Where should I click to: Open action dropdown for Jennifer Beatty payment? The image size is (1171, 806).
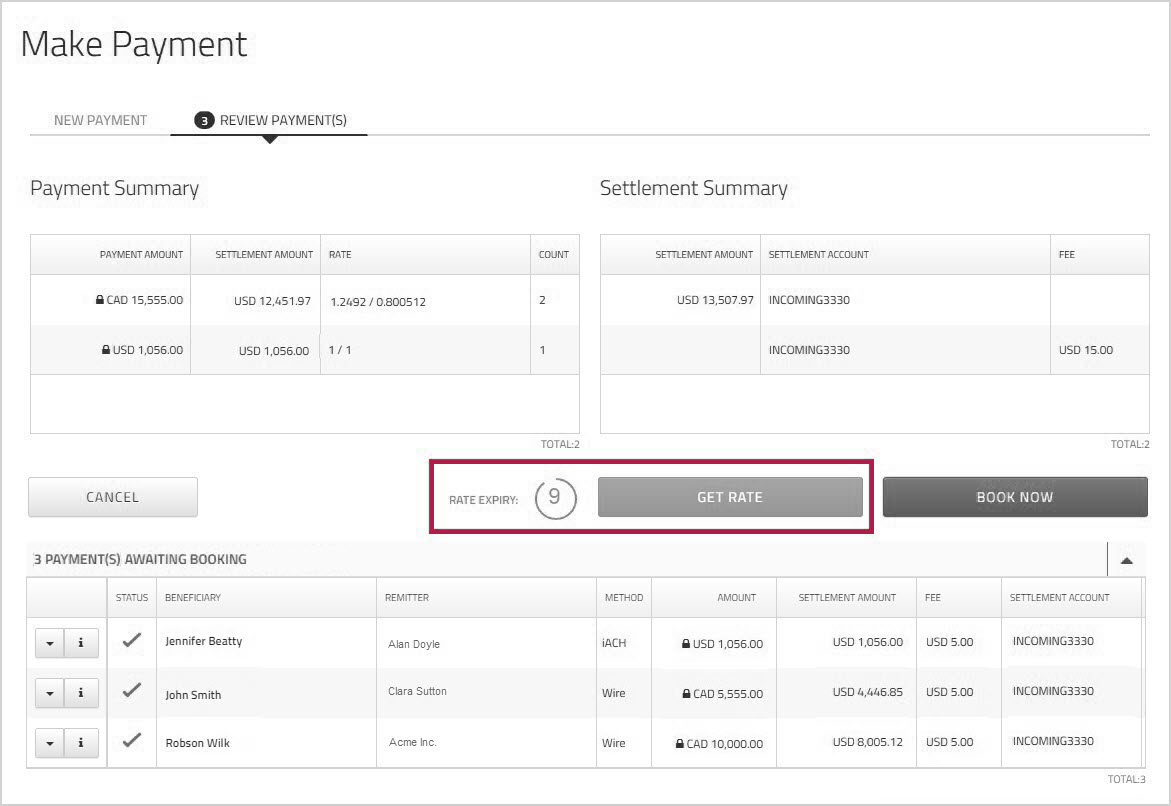click(x=50, y=643)
